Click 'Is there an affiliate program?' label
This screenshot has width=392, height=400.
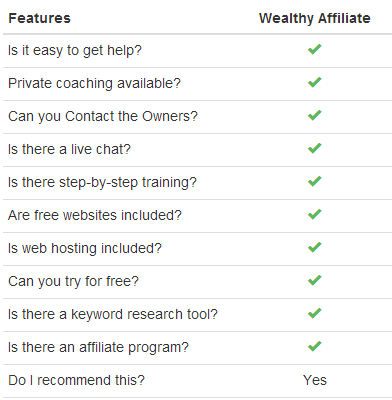(x=98, y=348)
